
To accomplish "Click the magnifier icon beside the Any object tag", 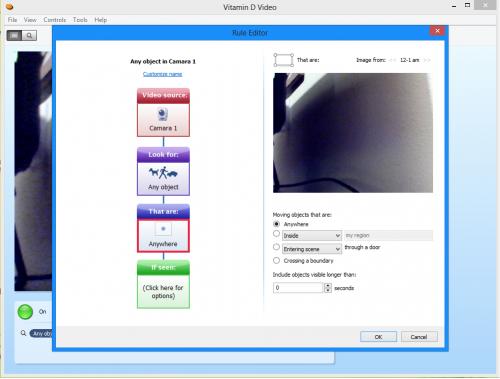I will (x=23, y=333).
